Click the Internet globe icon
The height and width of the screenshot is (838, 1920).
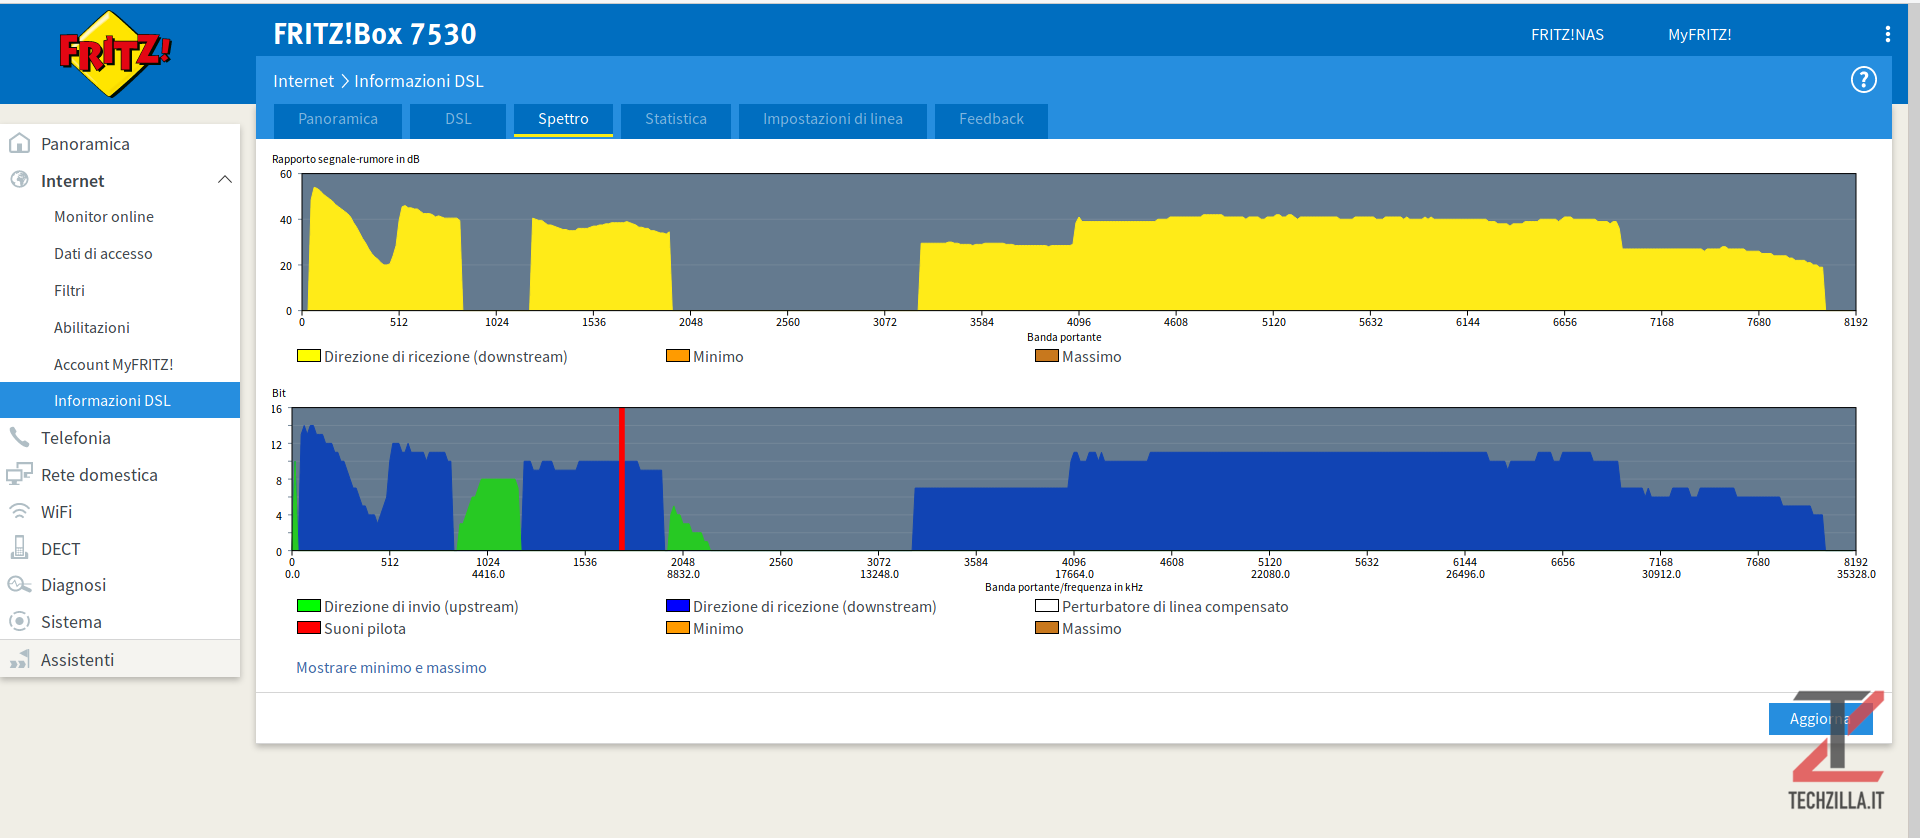19,180
